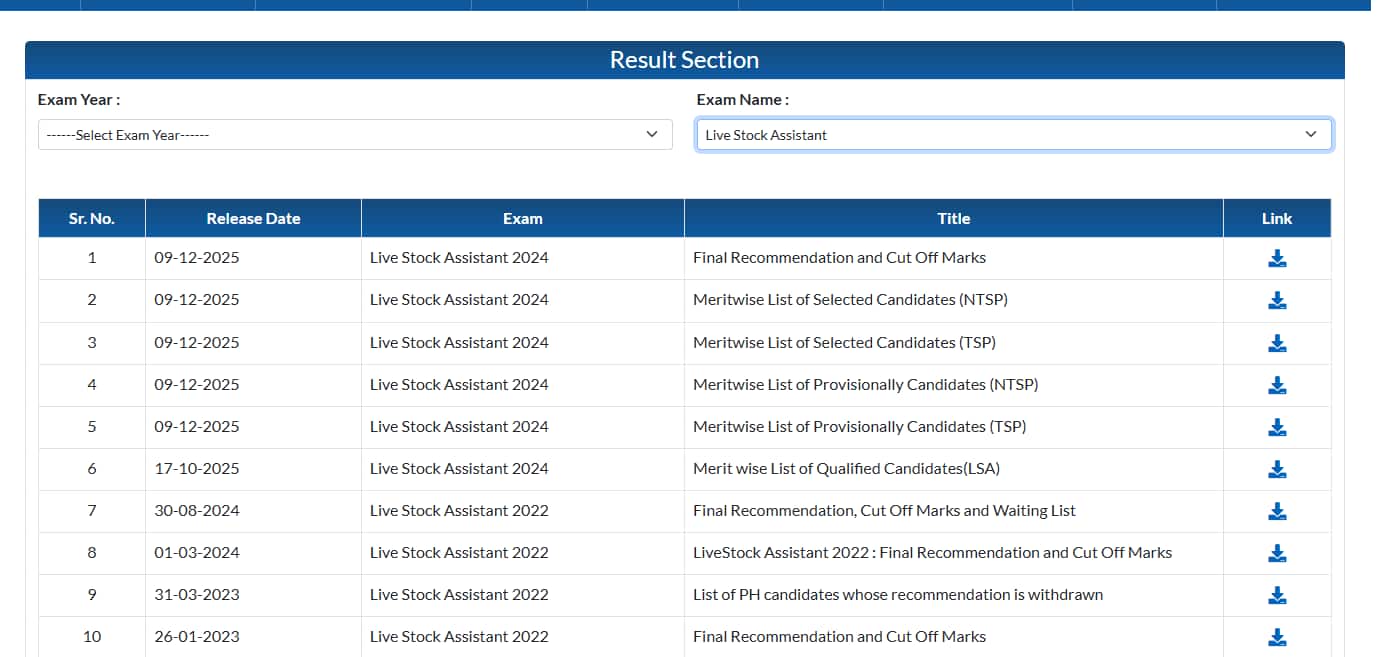Screen dimensions: 1380x657
Task: Download Meritwise Provisionally Candidates (NTSP) list
Action: (x=1276, y=385)
